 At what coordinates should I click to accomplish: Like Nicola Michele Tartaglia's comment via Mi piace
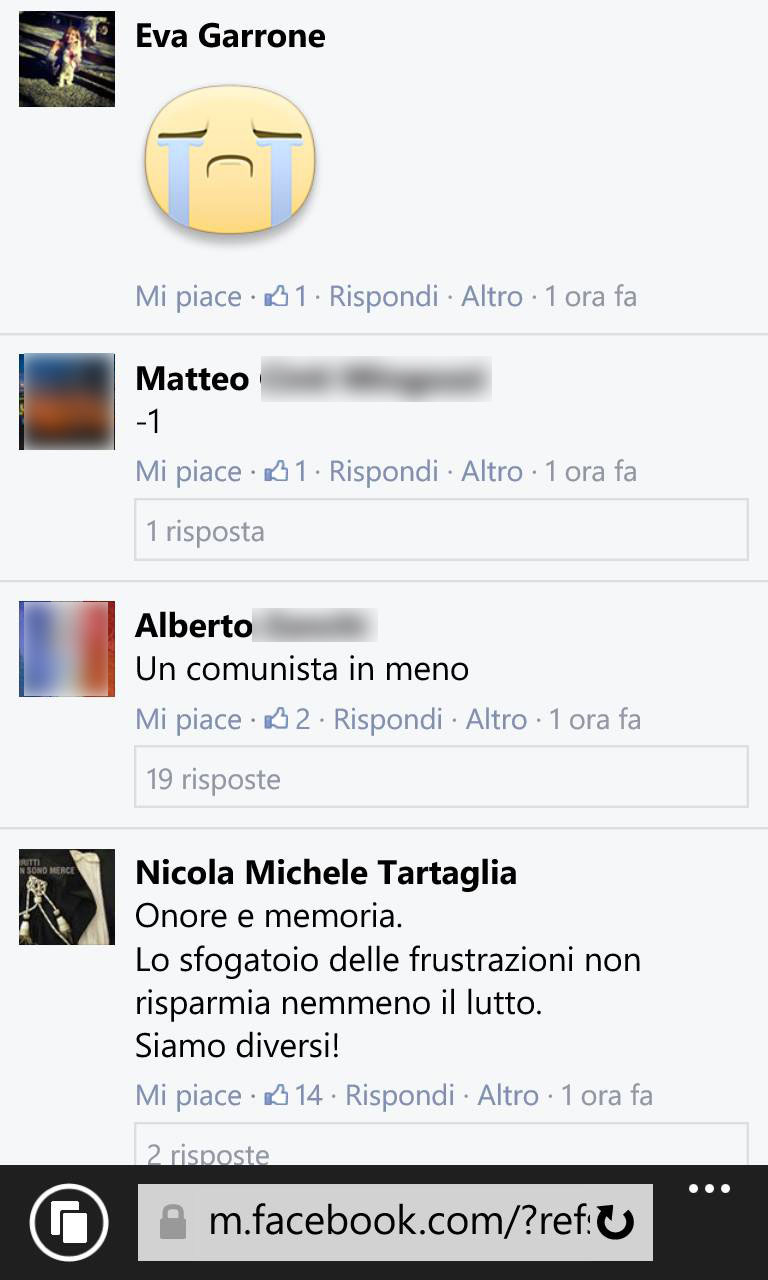click(x=189, y=1096)
